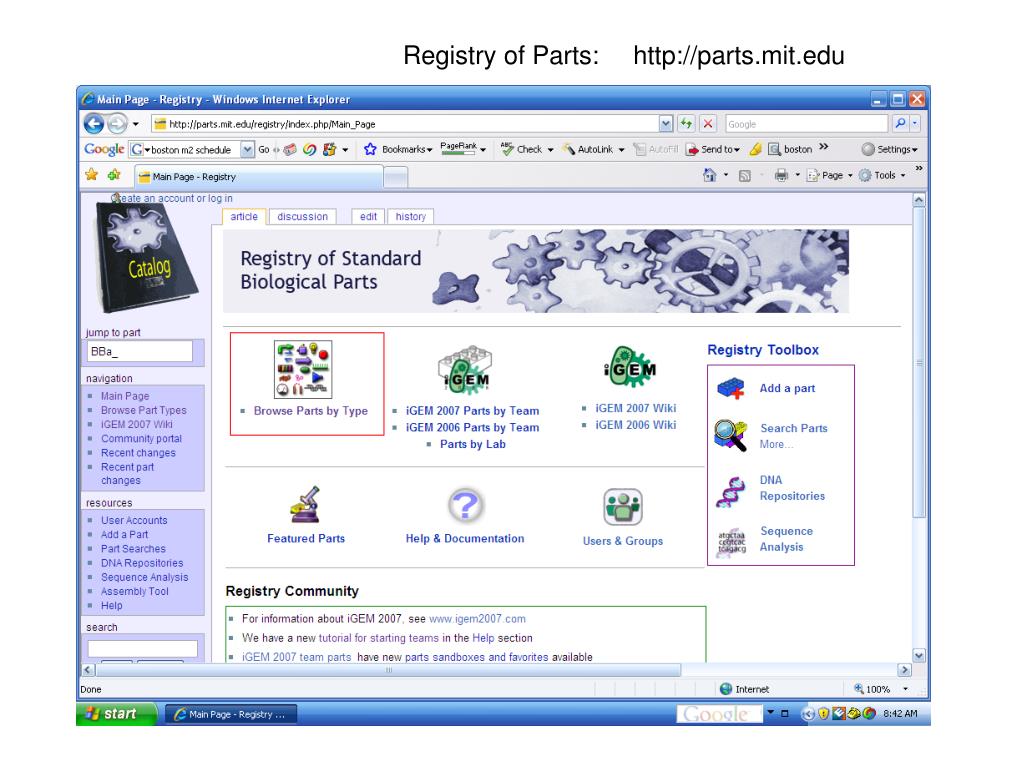Viewport: 1024px width, 768px height.
Task: Click the Add a part brick icon
Action: tap(731, 389)
